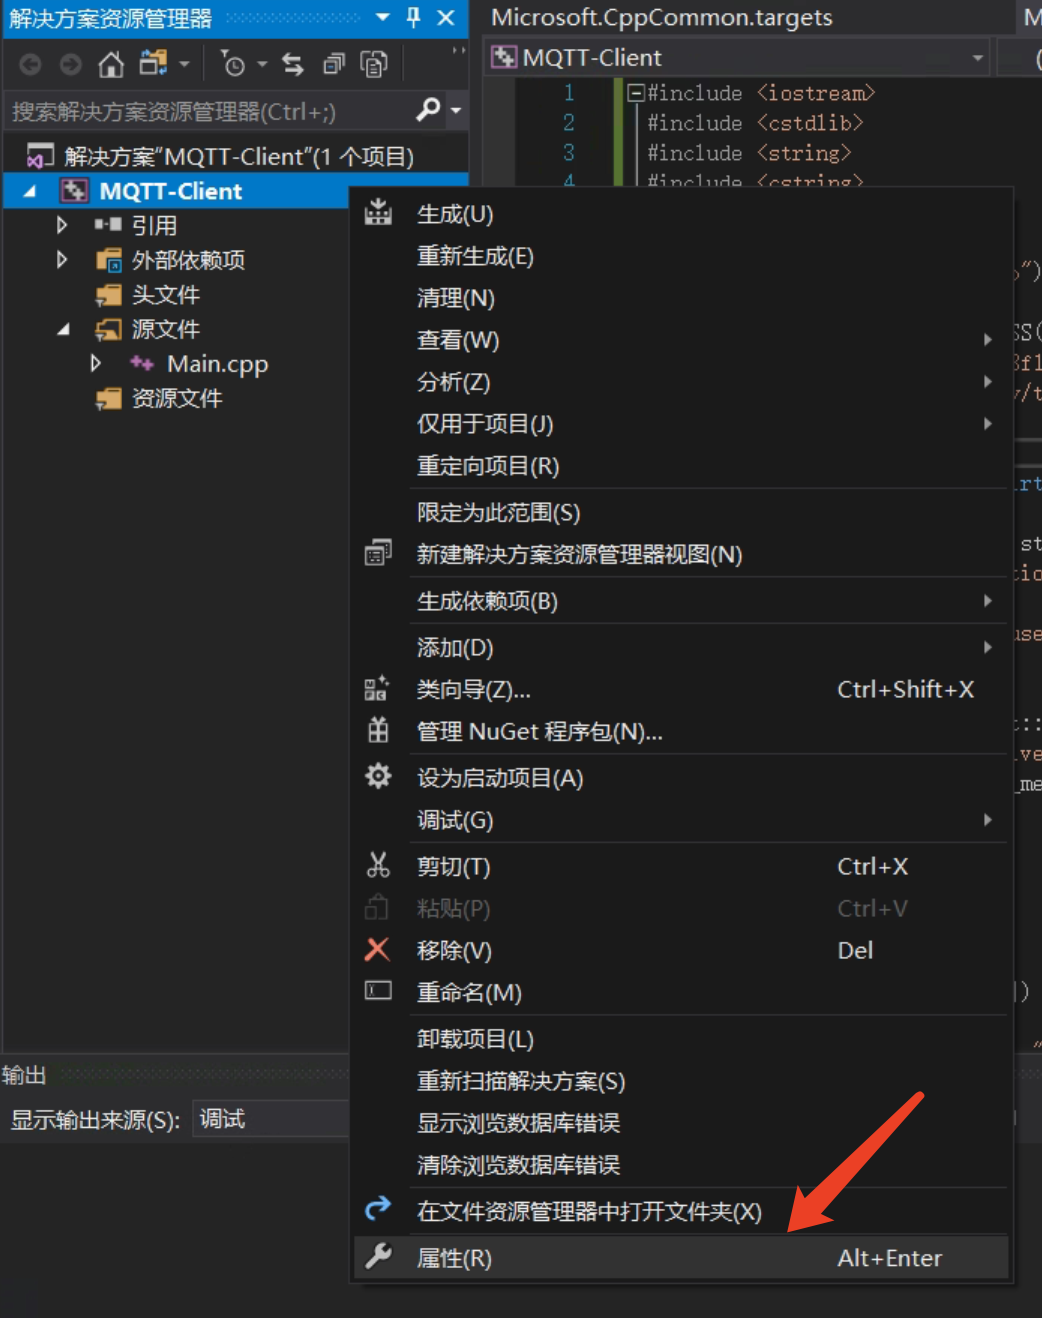
Task: Click the MQTT-Client project icon in tree
Action: [x=74, y=191]
